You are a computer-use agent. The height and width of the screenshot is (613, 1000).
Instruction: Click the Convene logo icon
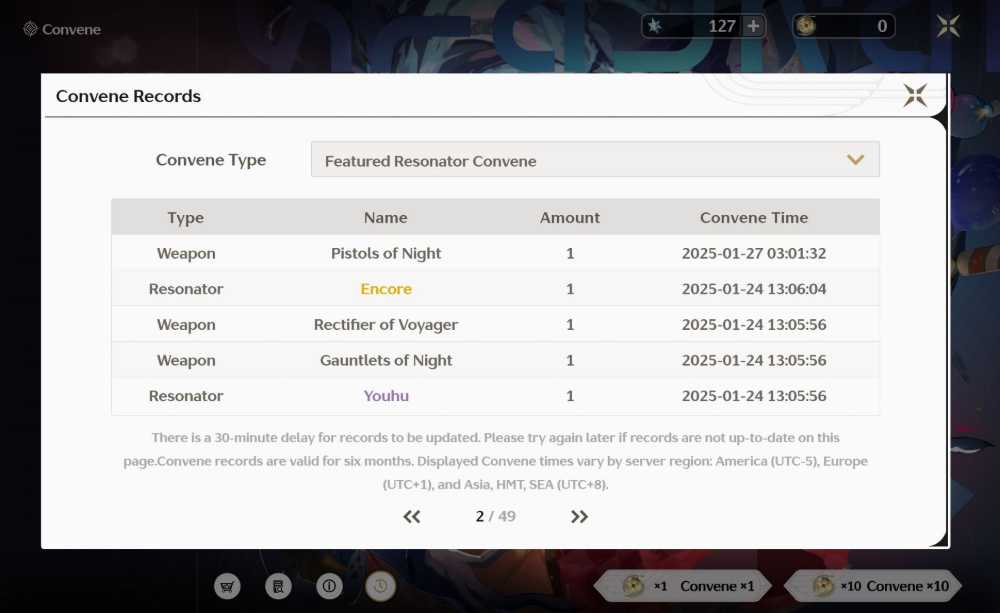30,29
